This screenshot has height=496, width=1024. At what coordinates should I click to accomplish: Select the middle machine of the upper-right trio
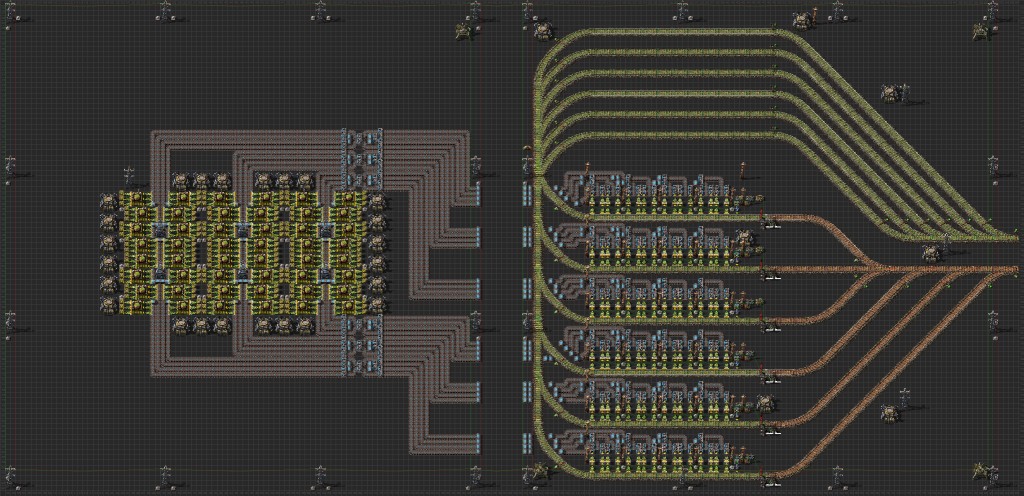285,181
